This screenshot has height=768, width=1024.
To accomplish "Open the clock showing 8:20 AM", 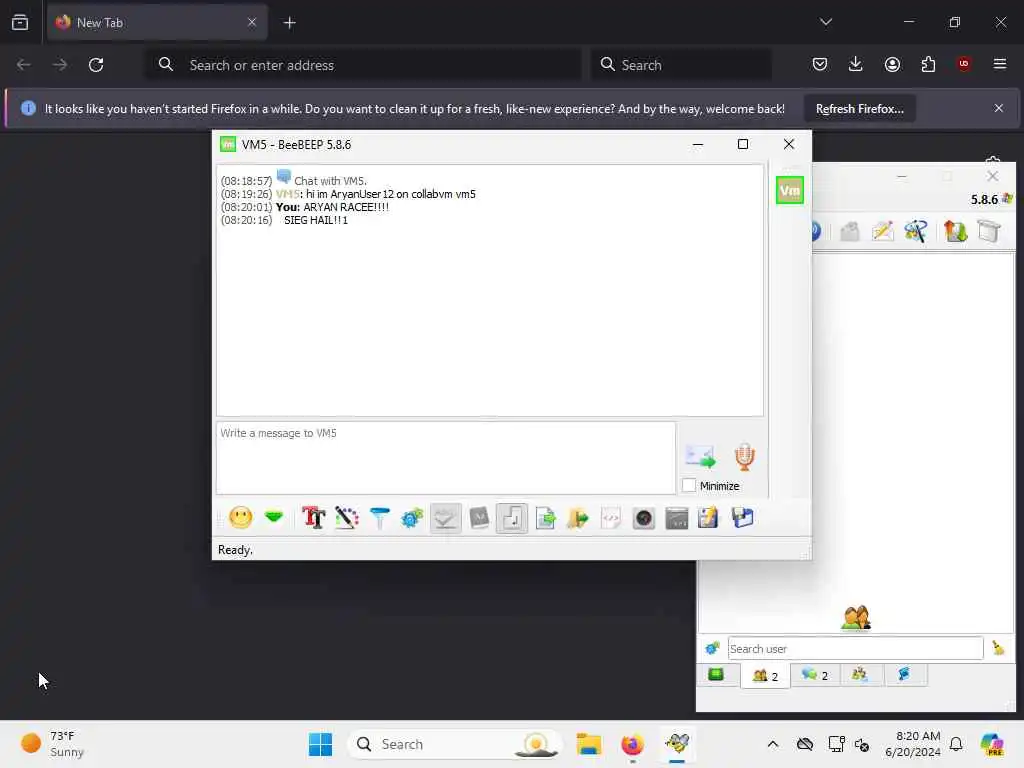I will [913, 744].
